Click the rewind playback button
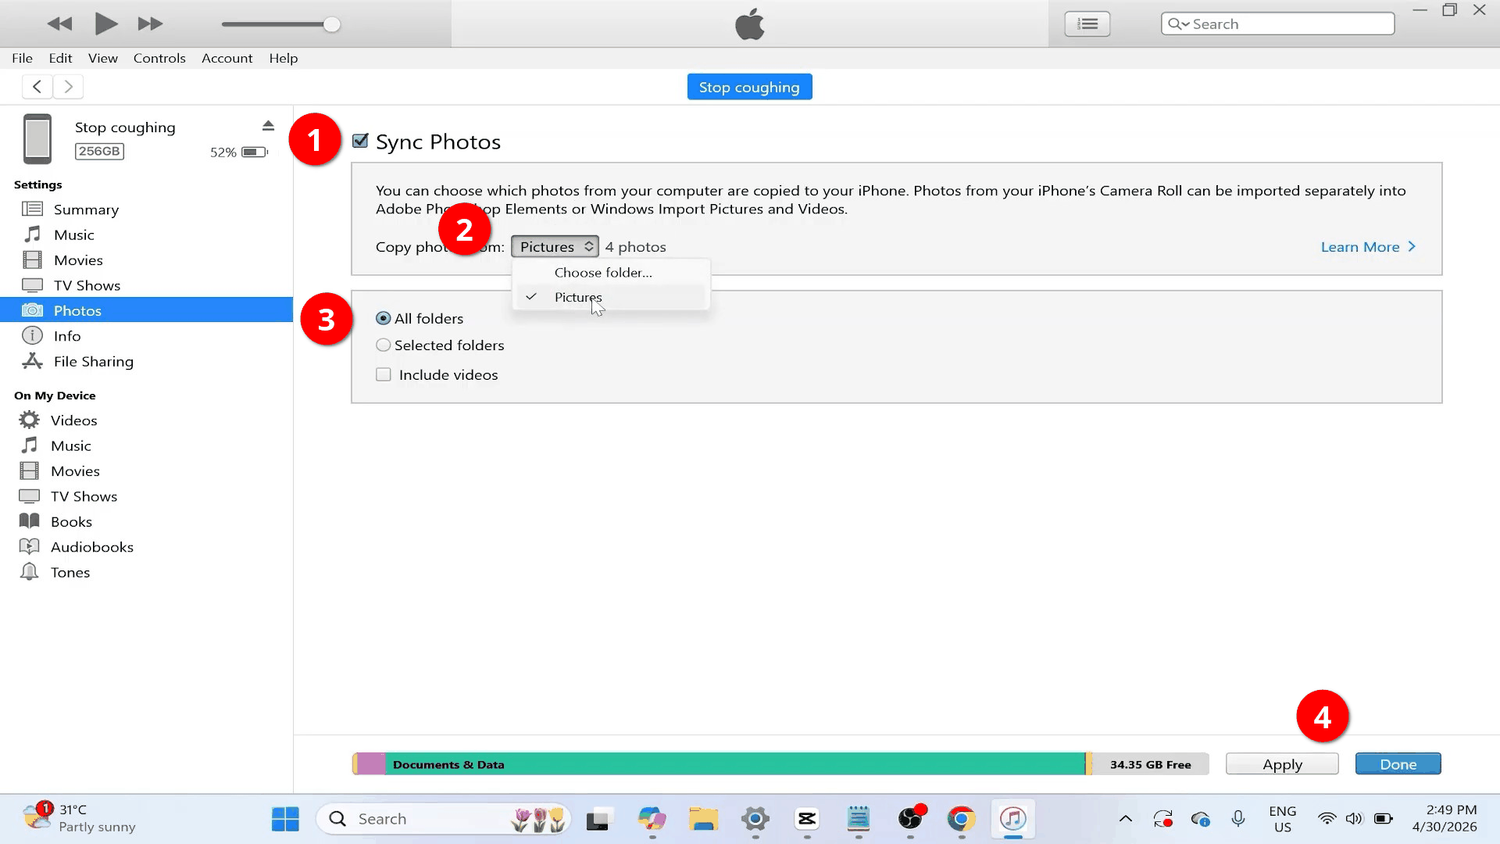 [x=59, y=23]
